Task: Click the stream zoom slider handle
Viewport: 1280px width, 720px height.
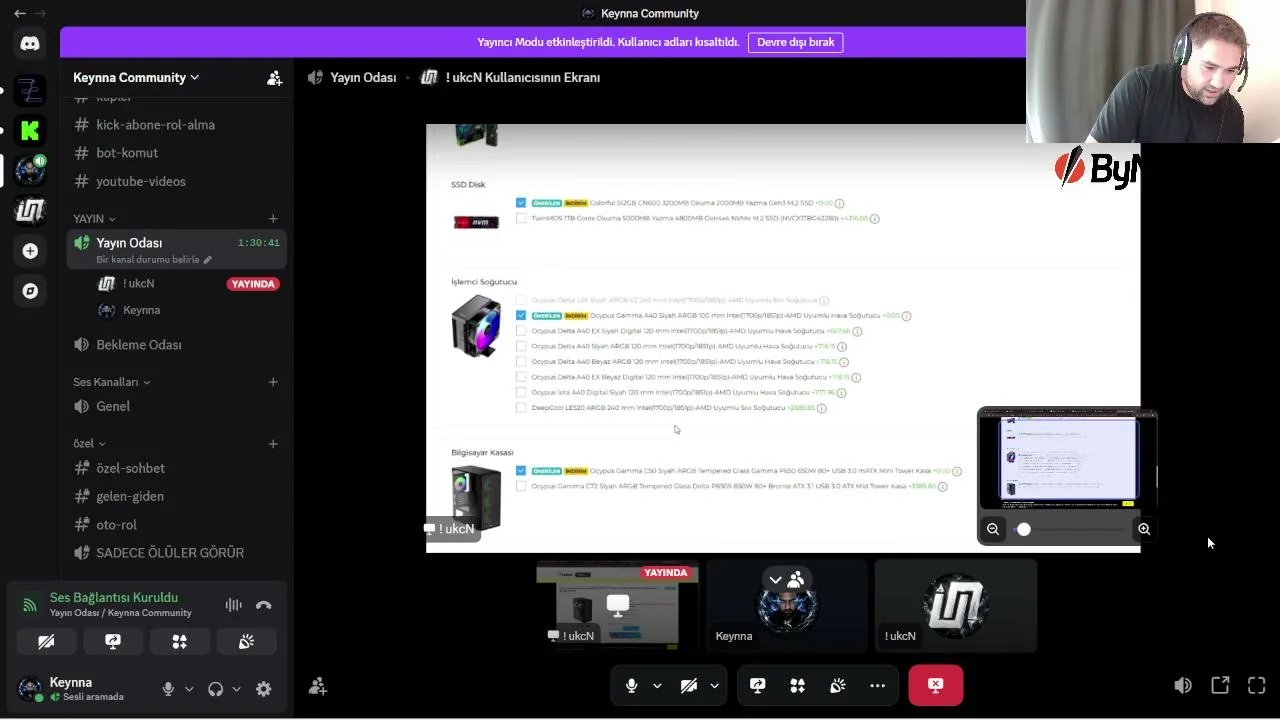Action: click(1023, 530)
